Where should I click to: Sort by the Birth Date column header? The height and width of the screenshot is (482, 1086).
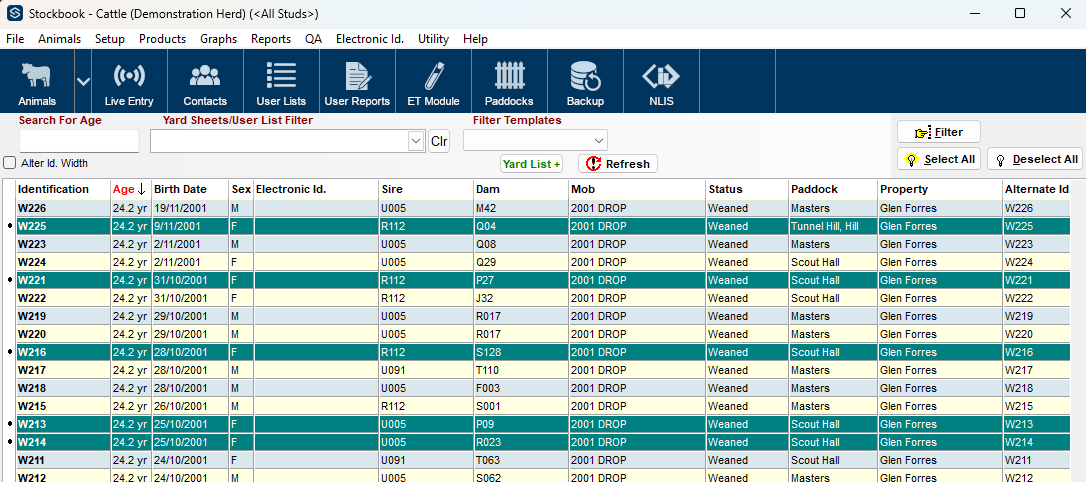(x=181, y=189)
